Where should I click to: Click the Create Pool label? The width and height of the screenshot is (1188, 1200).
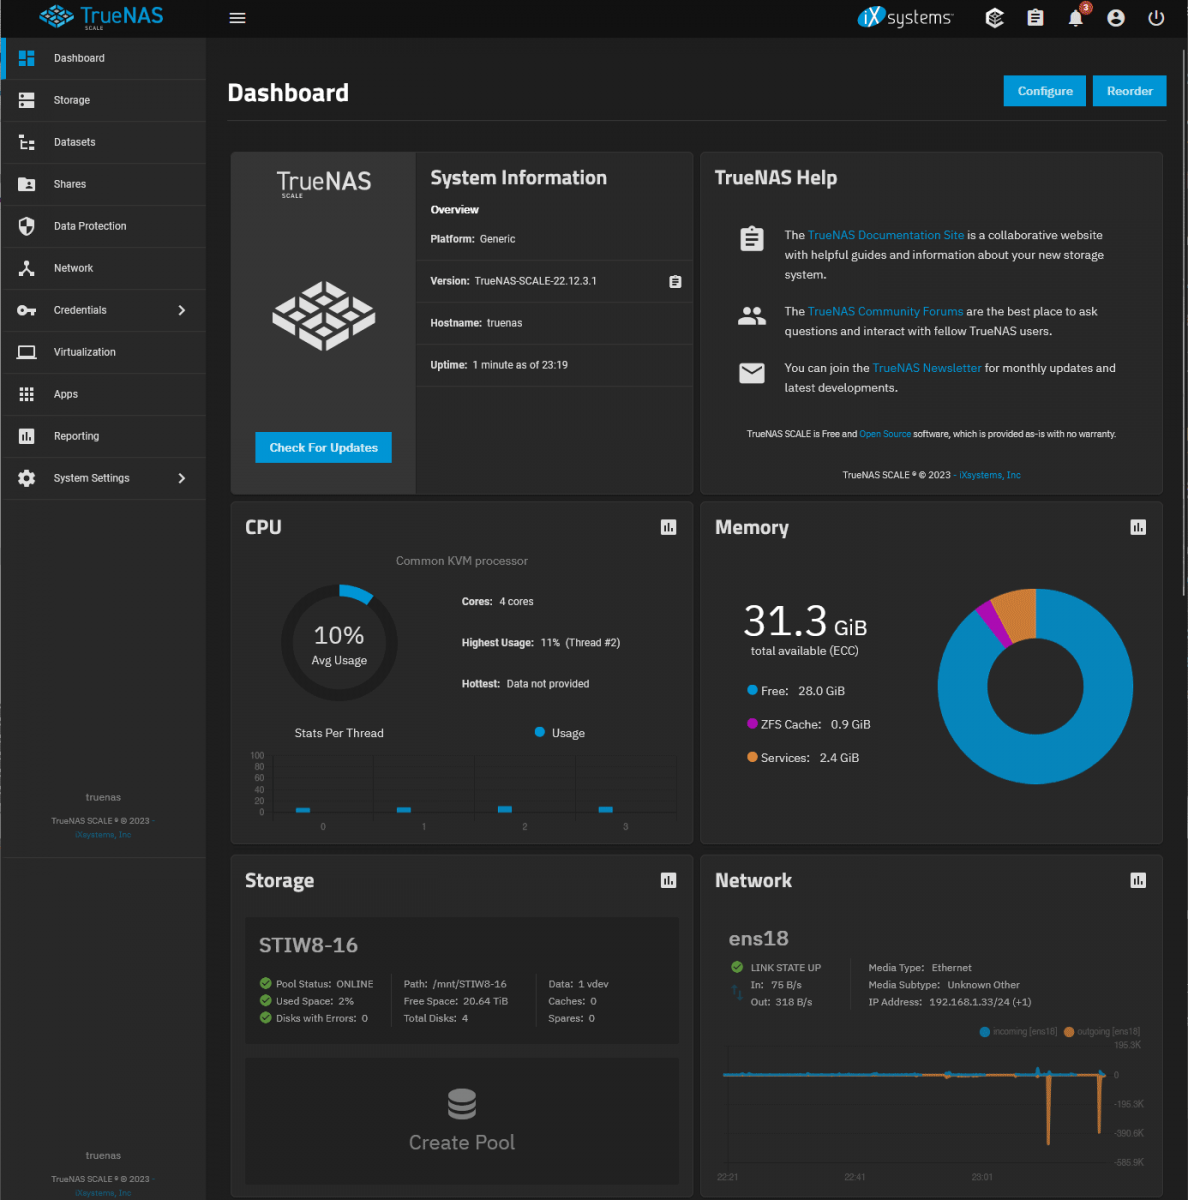pyautogui.click(x=462, y=1143)
